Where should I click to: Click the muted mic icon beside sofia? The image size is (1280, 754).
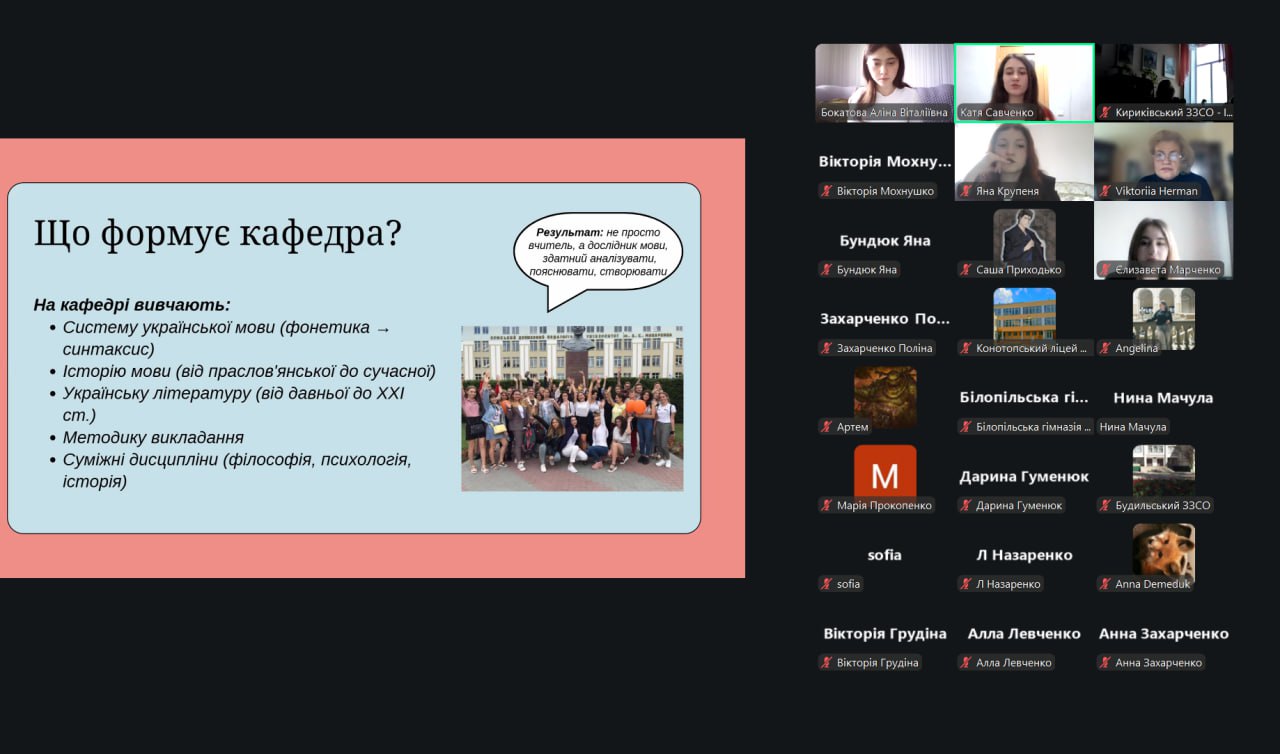tap(827, 584)
